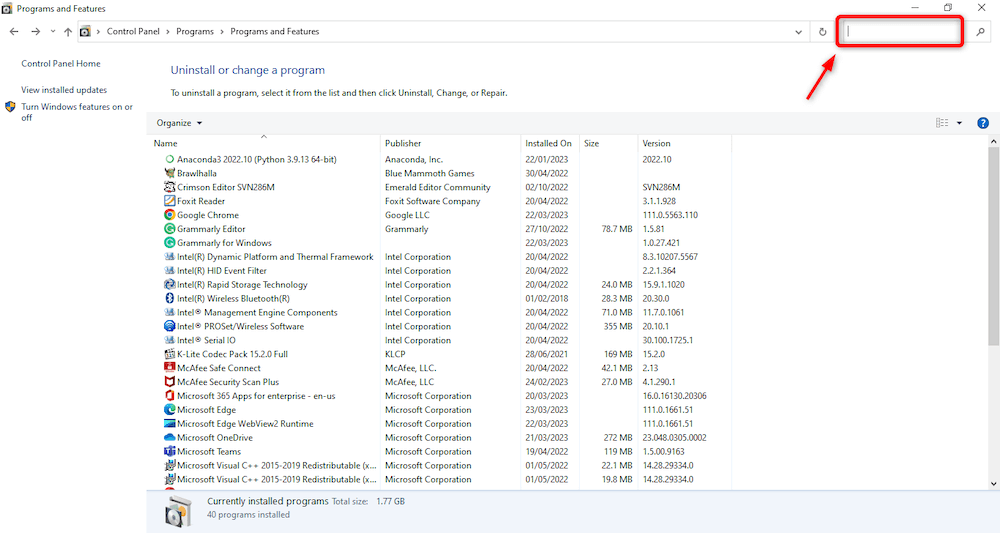Click the scrollbar up arrow
Viewport: 1000px width, 533px height.
point(993,142)
